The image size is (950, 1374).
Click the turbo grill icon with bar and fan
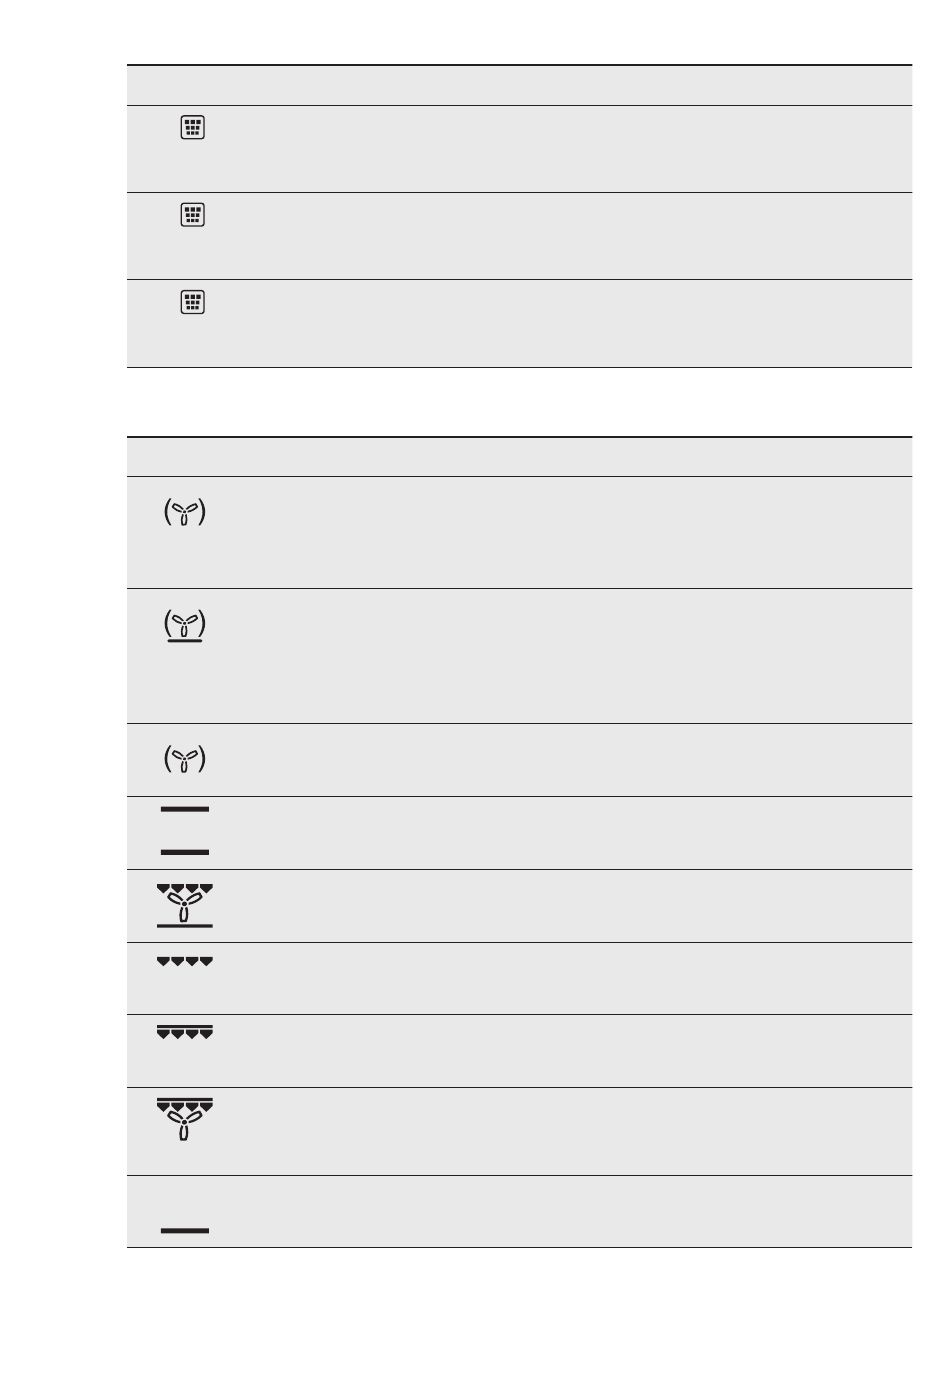click(185, 1120)
